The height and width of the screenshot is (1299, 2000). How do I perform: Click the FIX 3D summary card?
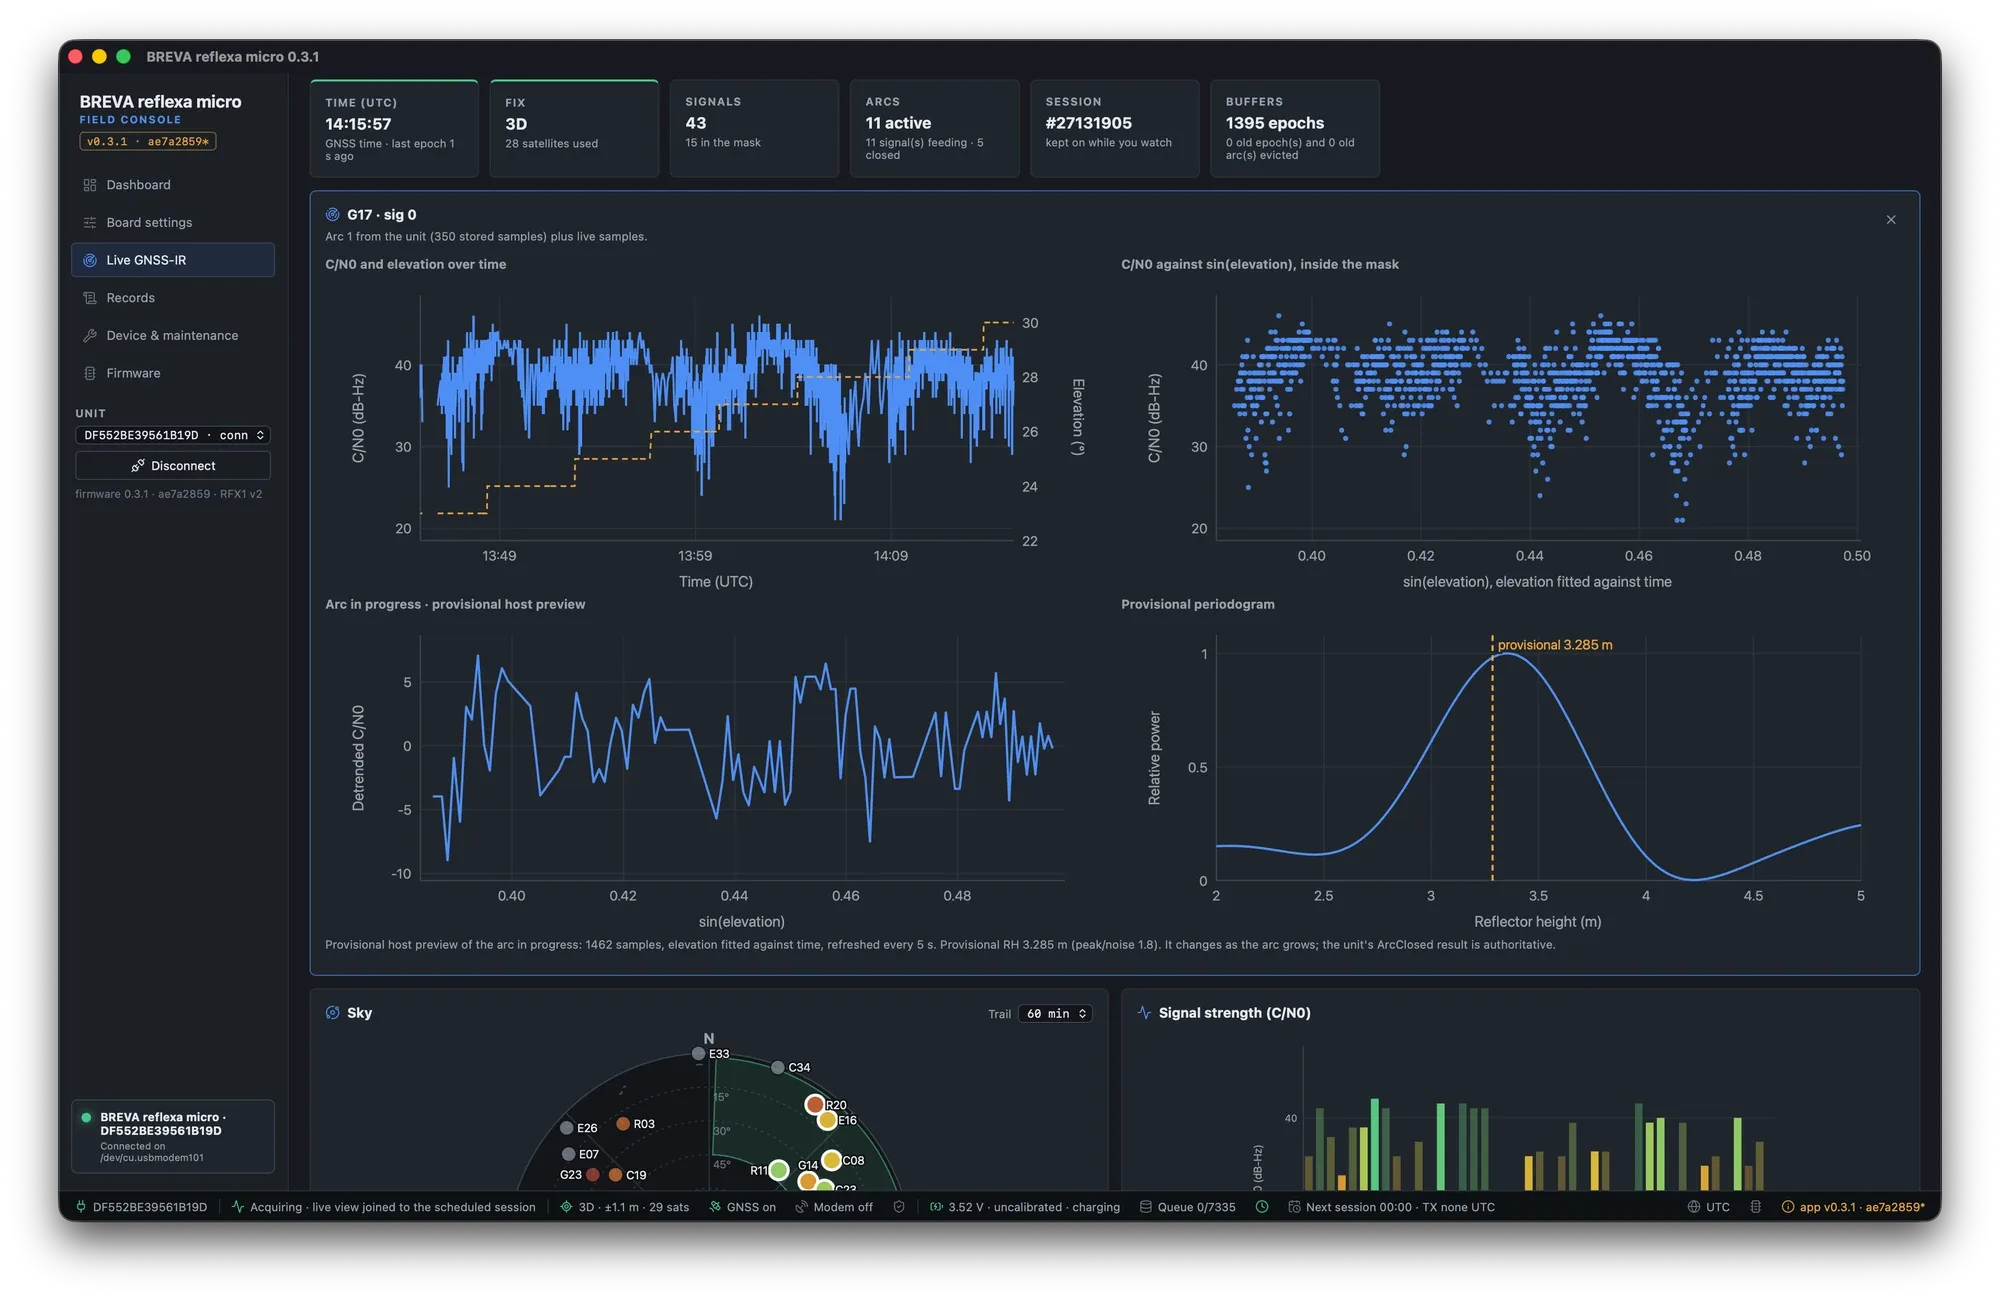point(574,129)
